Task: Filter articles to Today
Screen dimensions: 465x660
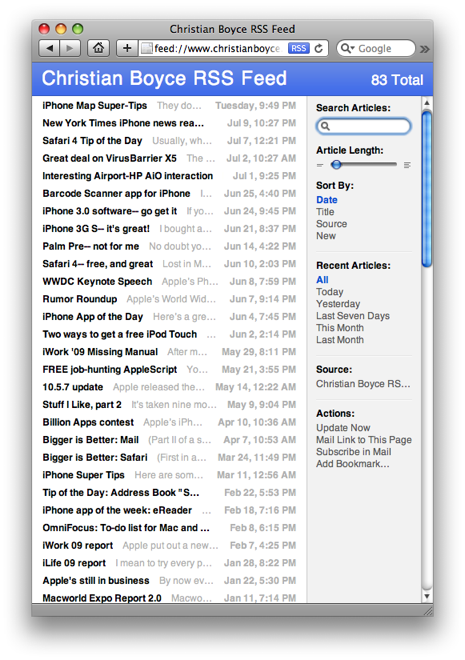Action: (329, 292)
